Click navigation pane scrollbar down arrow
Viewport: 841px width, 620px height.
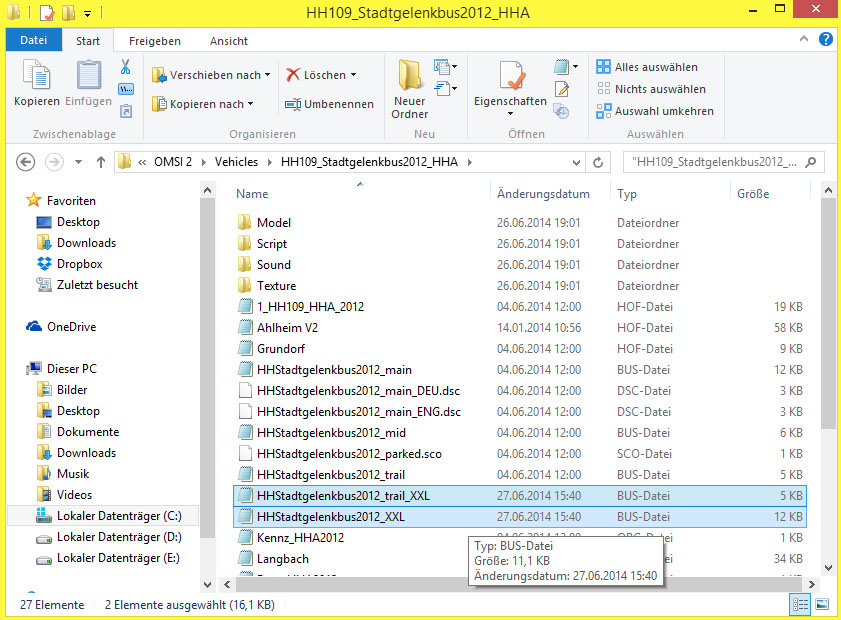coord(208,585)
